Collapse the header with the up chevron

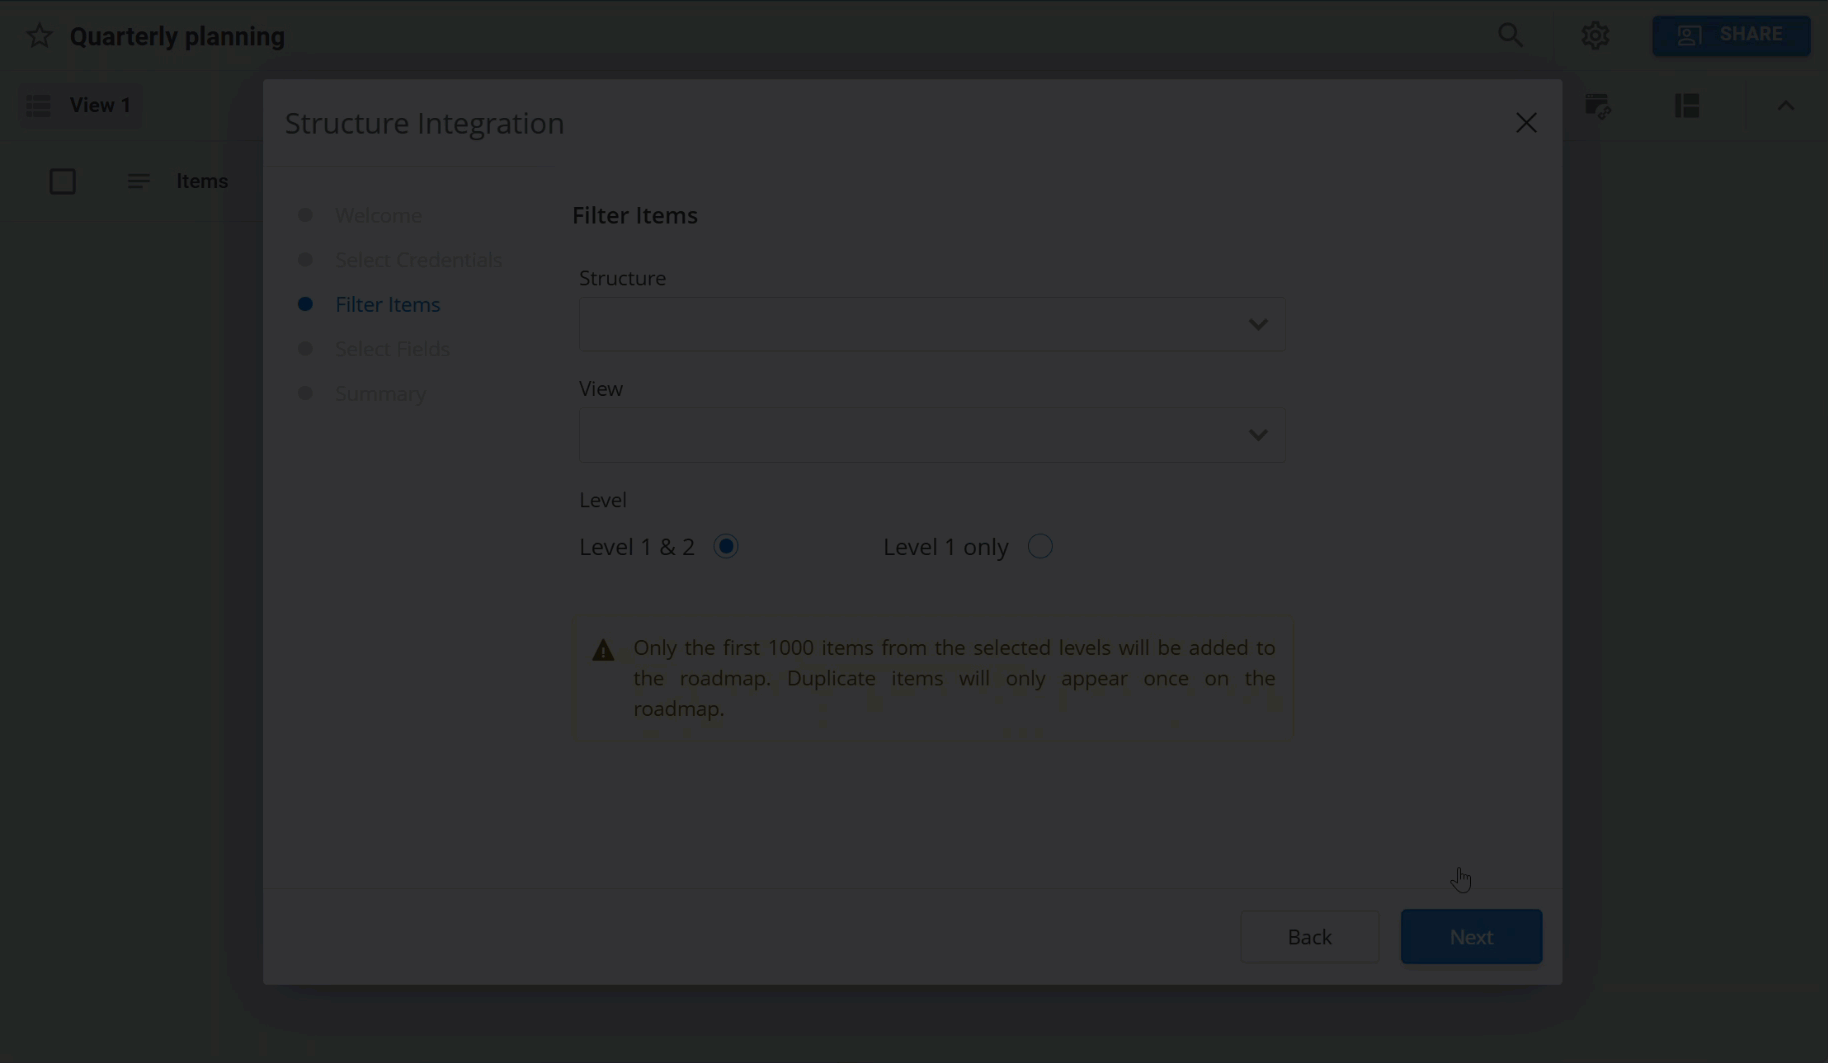coord(1785,106)
